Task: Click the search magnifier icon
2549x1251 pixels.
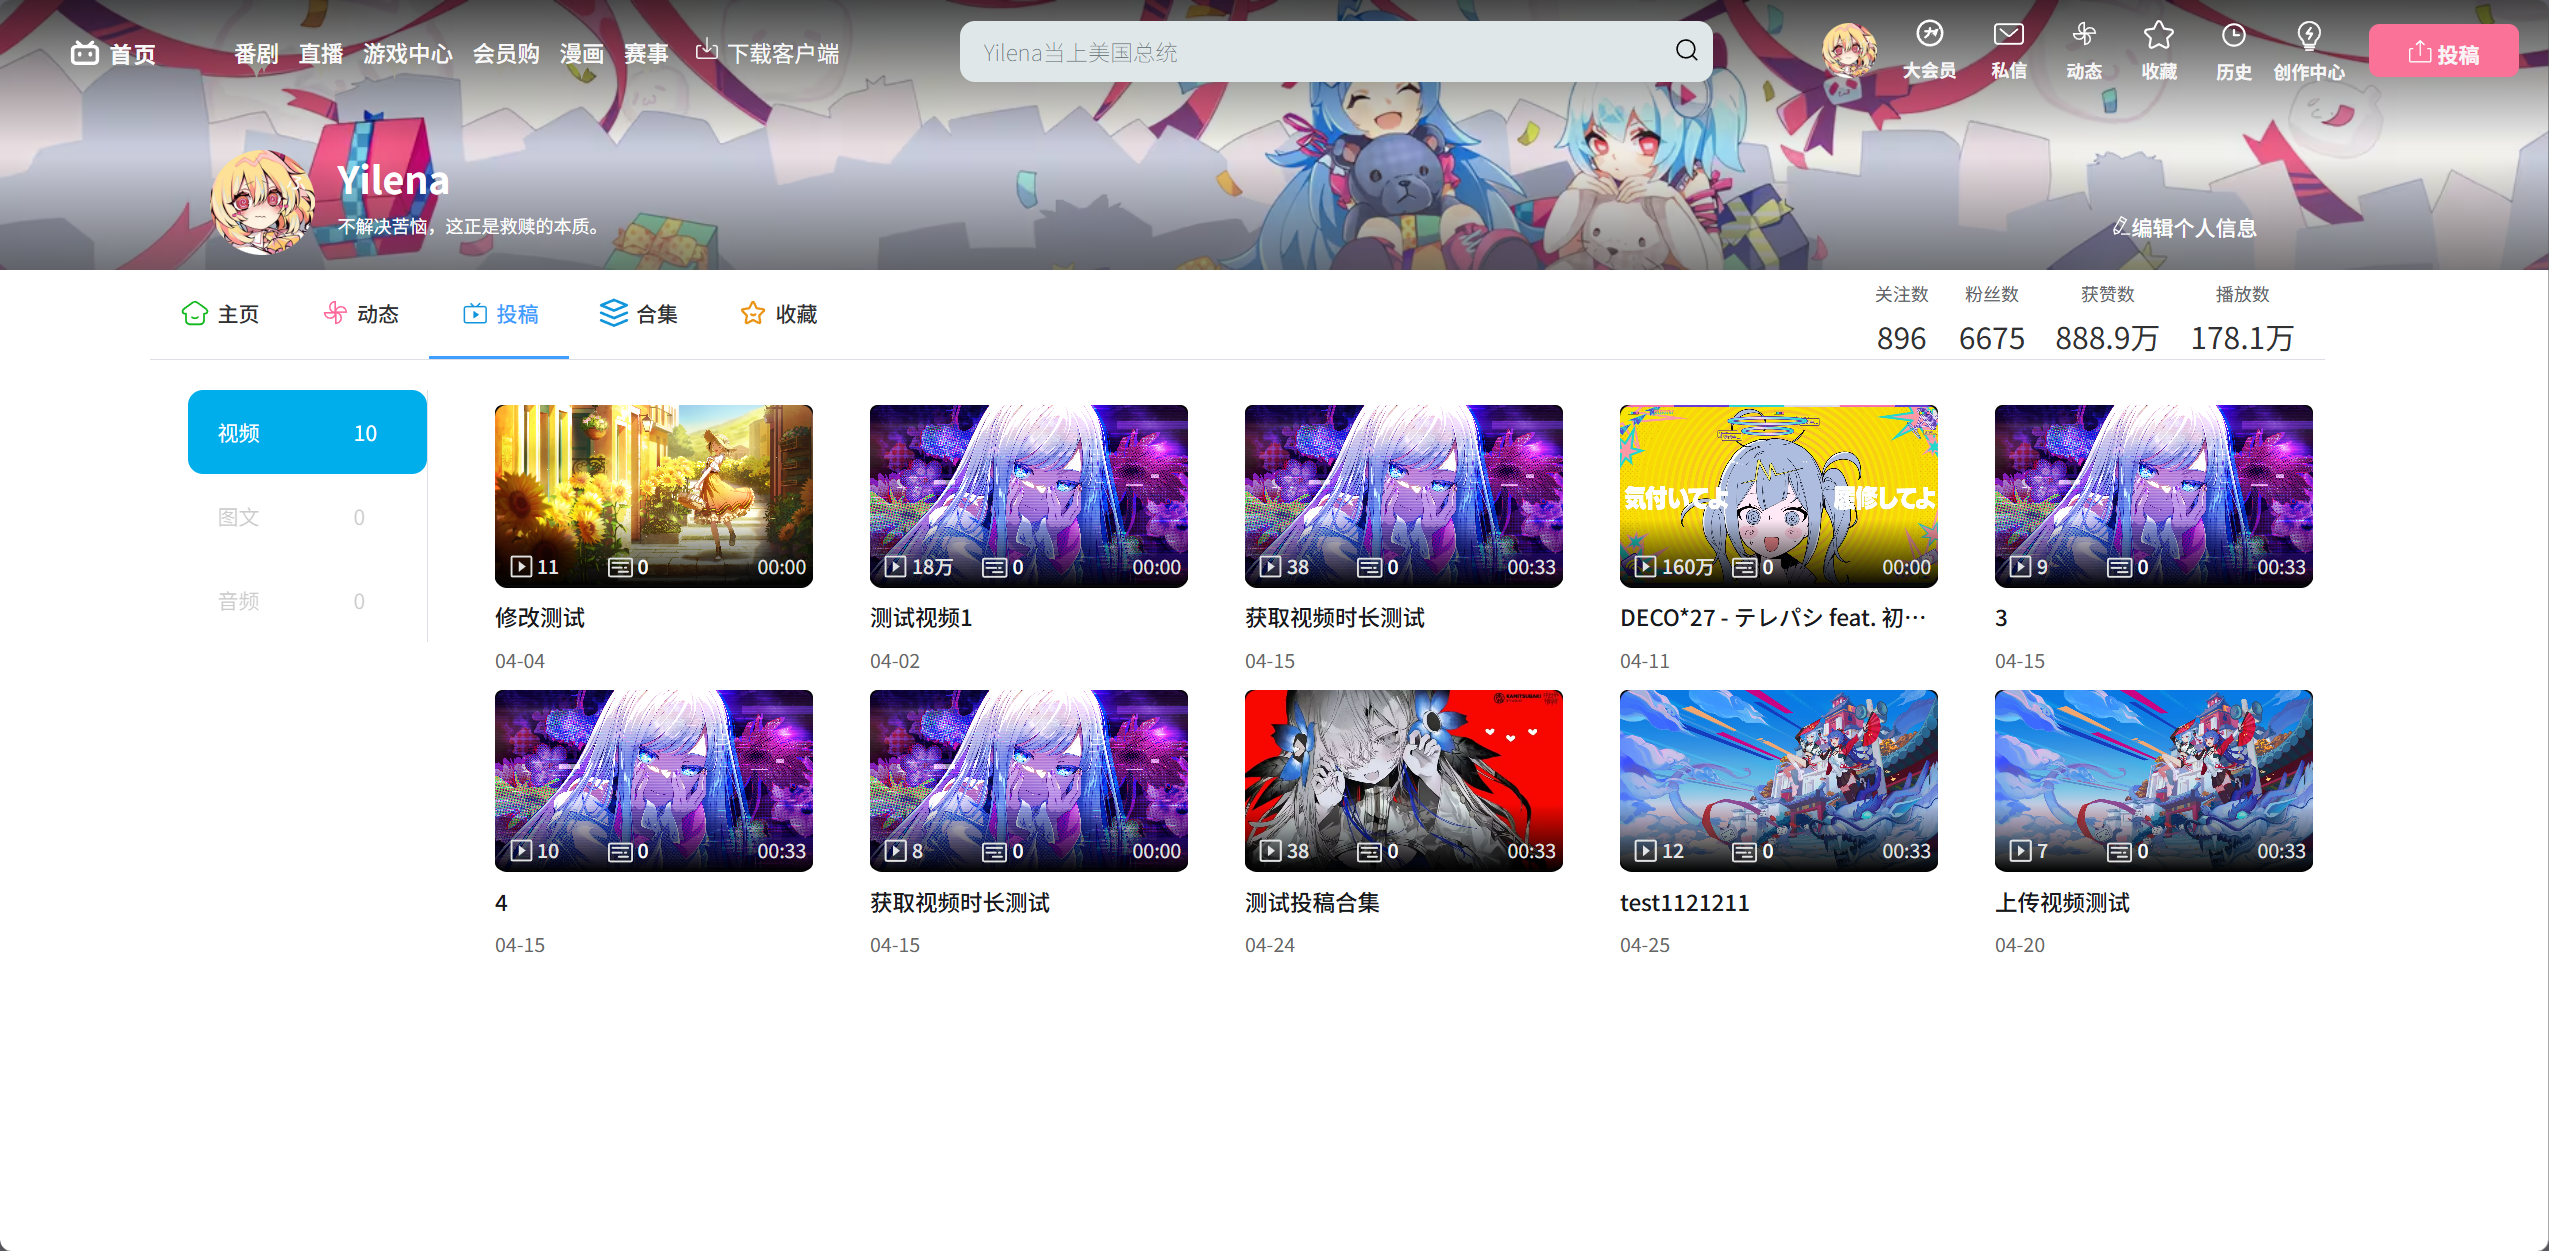Action: 1686,51
